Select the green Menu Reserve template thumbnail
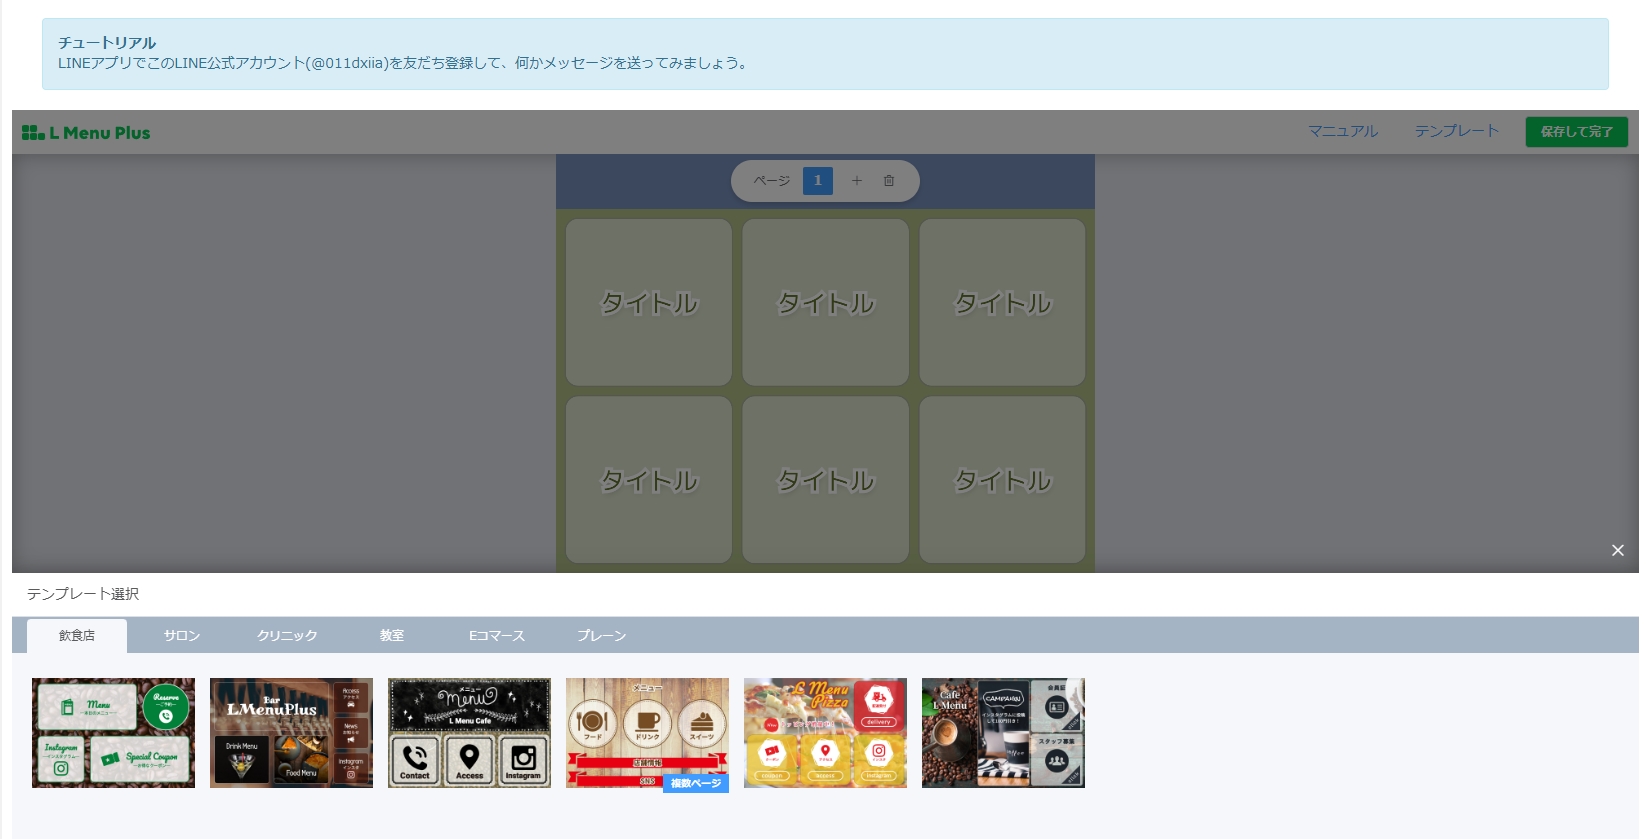The width and height of the screenshot is (1648, 839). pyautogui.click(x=113, y=733)
